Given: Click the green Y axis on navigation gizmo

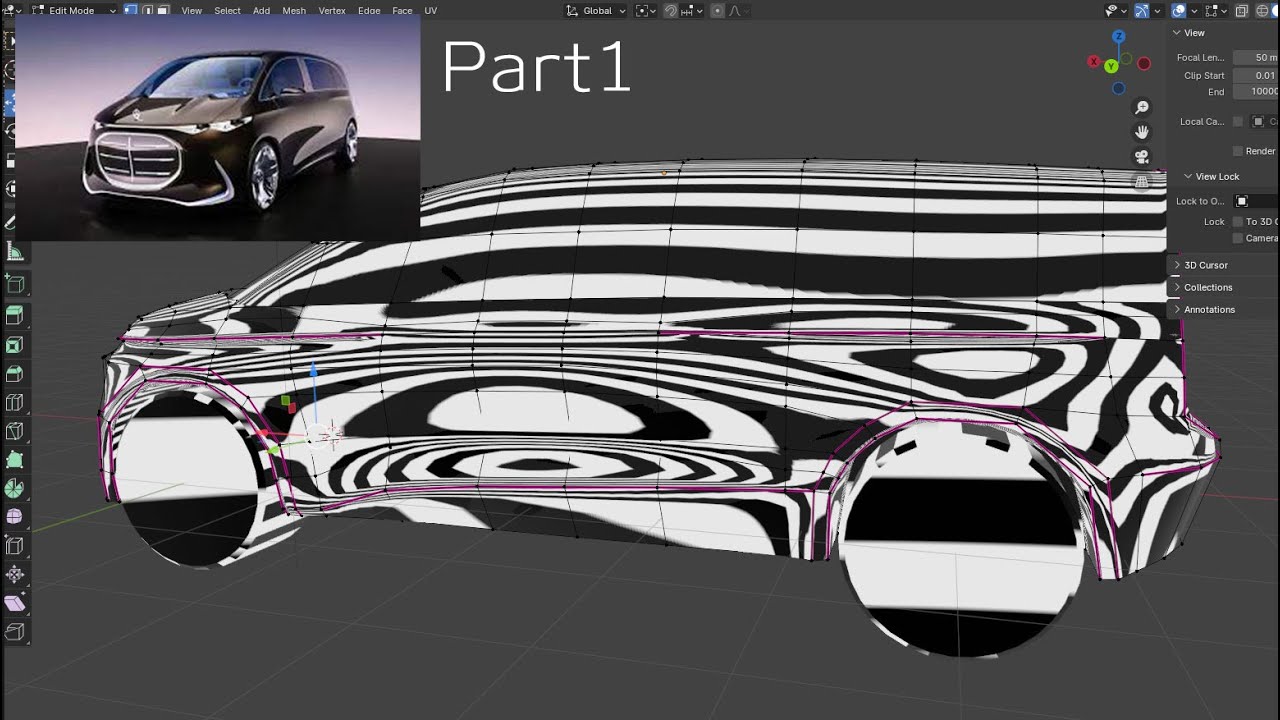Looking at the screenshot, I should (x=1111, y=66).
